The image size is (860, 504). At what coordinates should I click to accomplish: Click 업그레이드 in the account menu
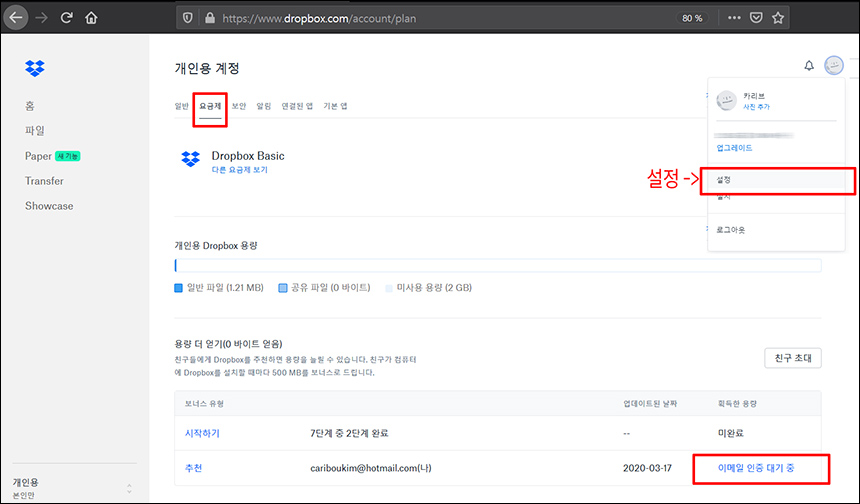(734, 148)
